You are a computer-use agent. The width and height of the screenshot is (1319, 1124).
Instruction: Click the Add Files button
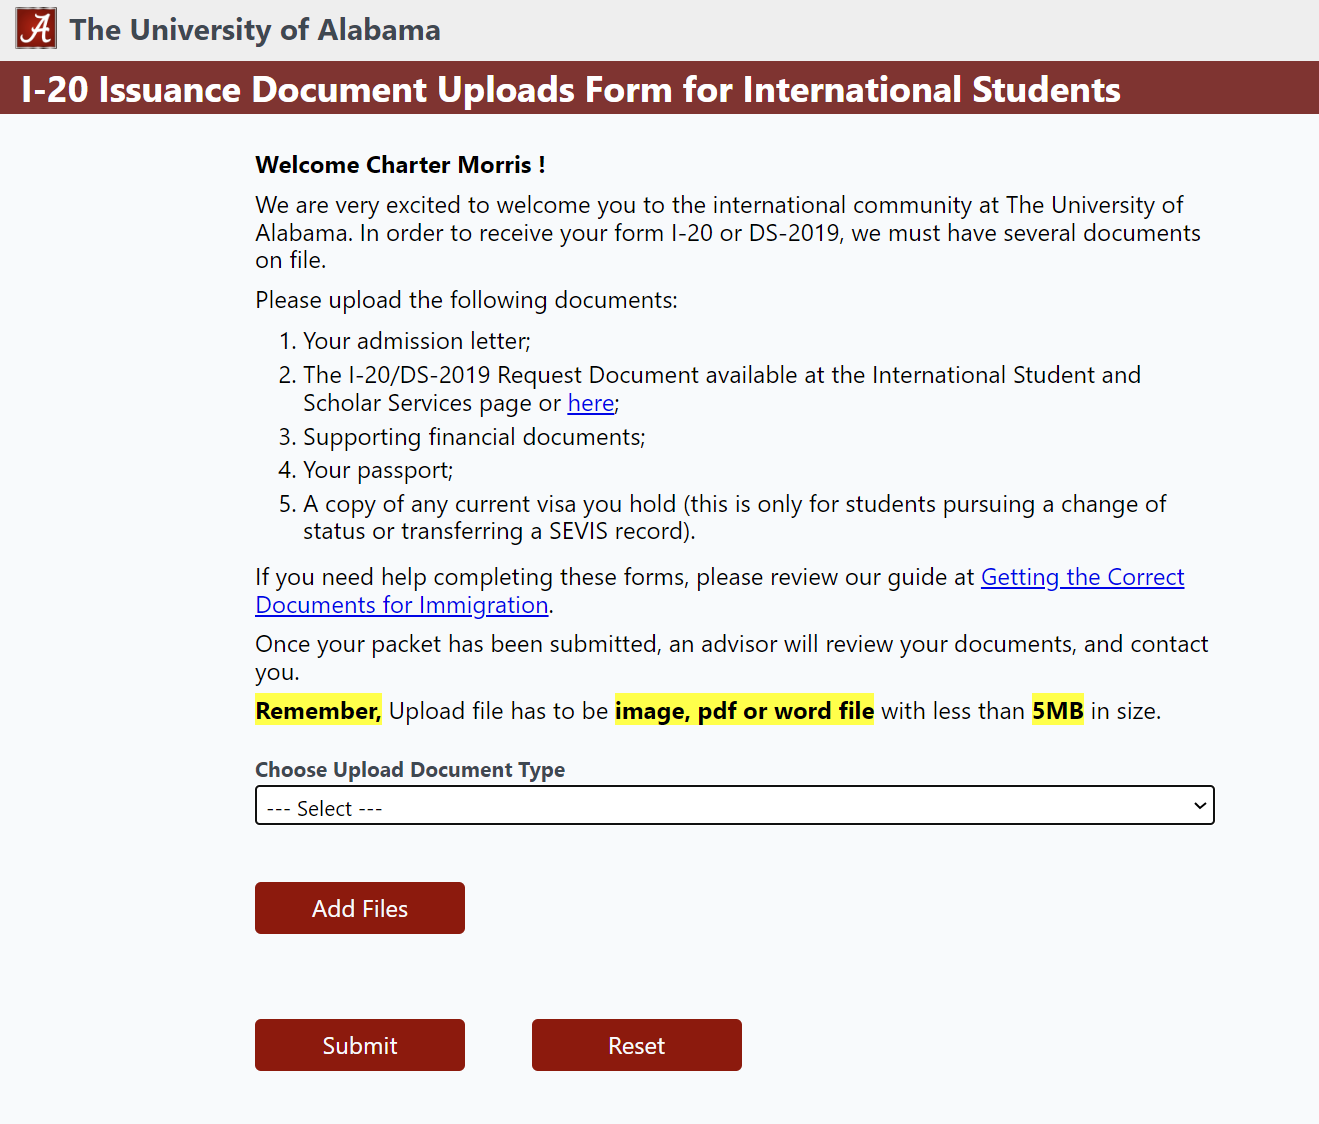(359, 908)
